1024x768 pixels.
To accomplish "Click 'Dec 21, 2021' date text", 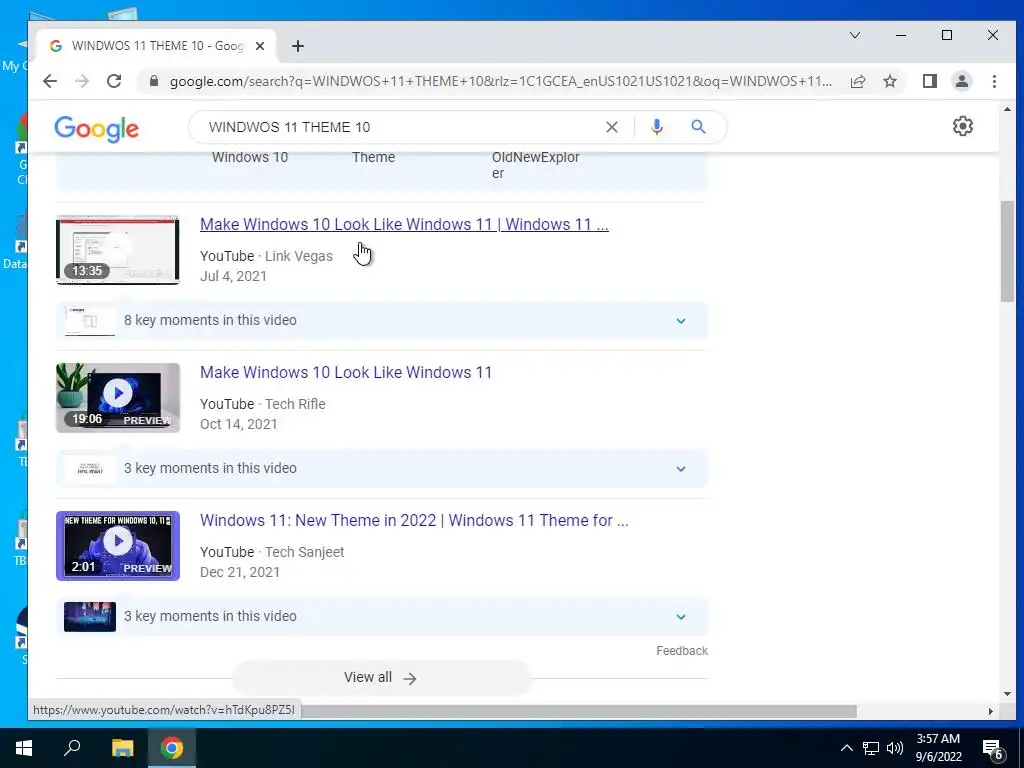I will [x=240, y=572].
